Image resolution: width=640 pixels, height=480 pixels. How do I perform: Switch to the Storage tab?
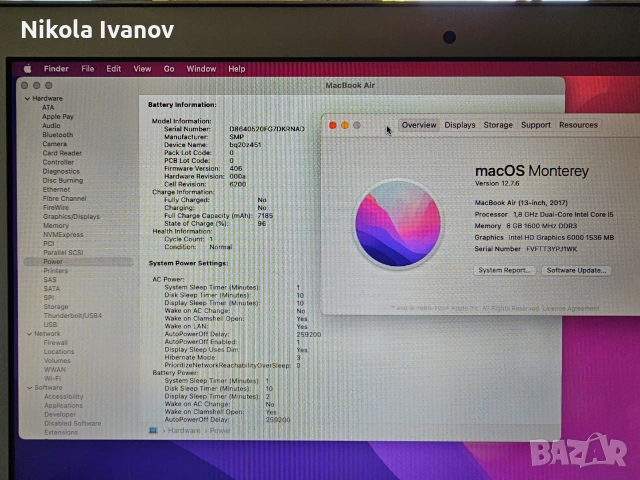[498, 125]
